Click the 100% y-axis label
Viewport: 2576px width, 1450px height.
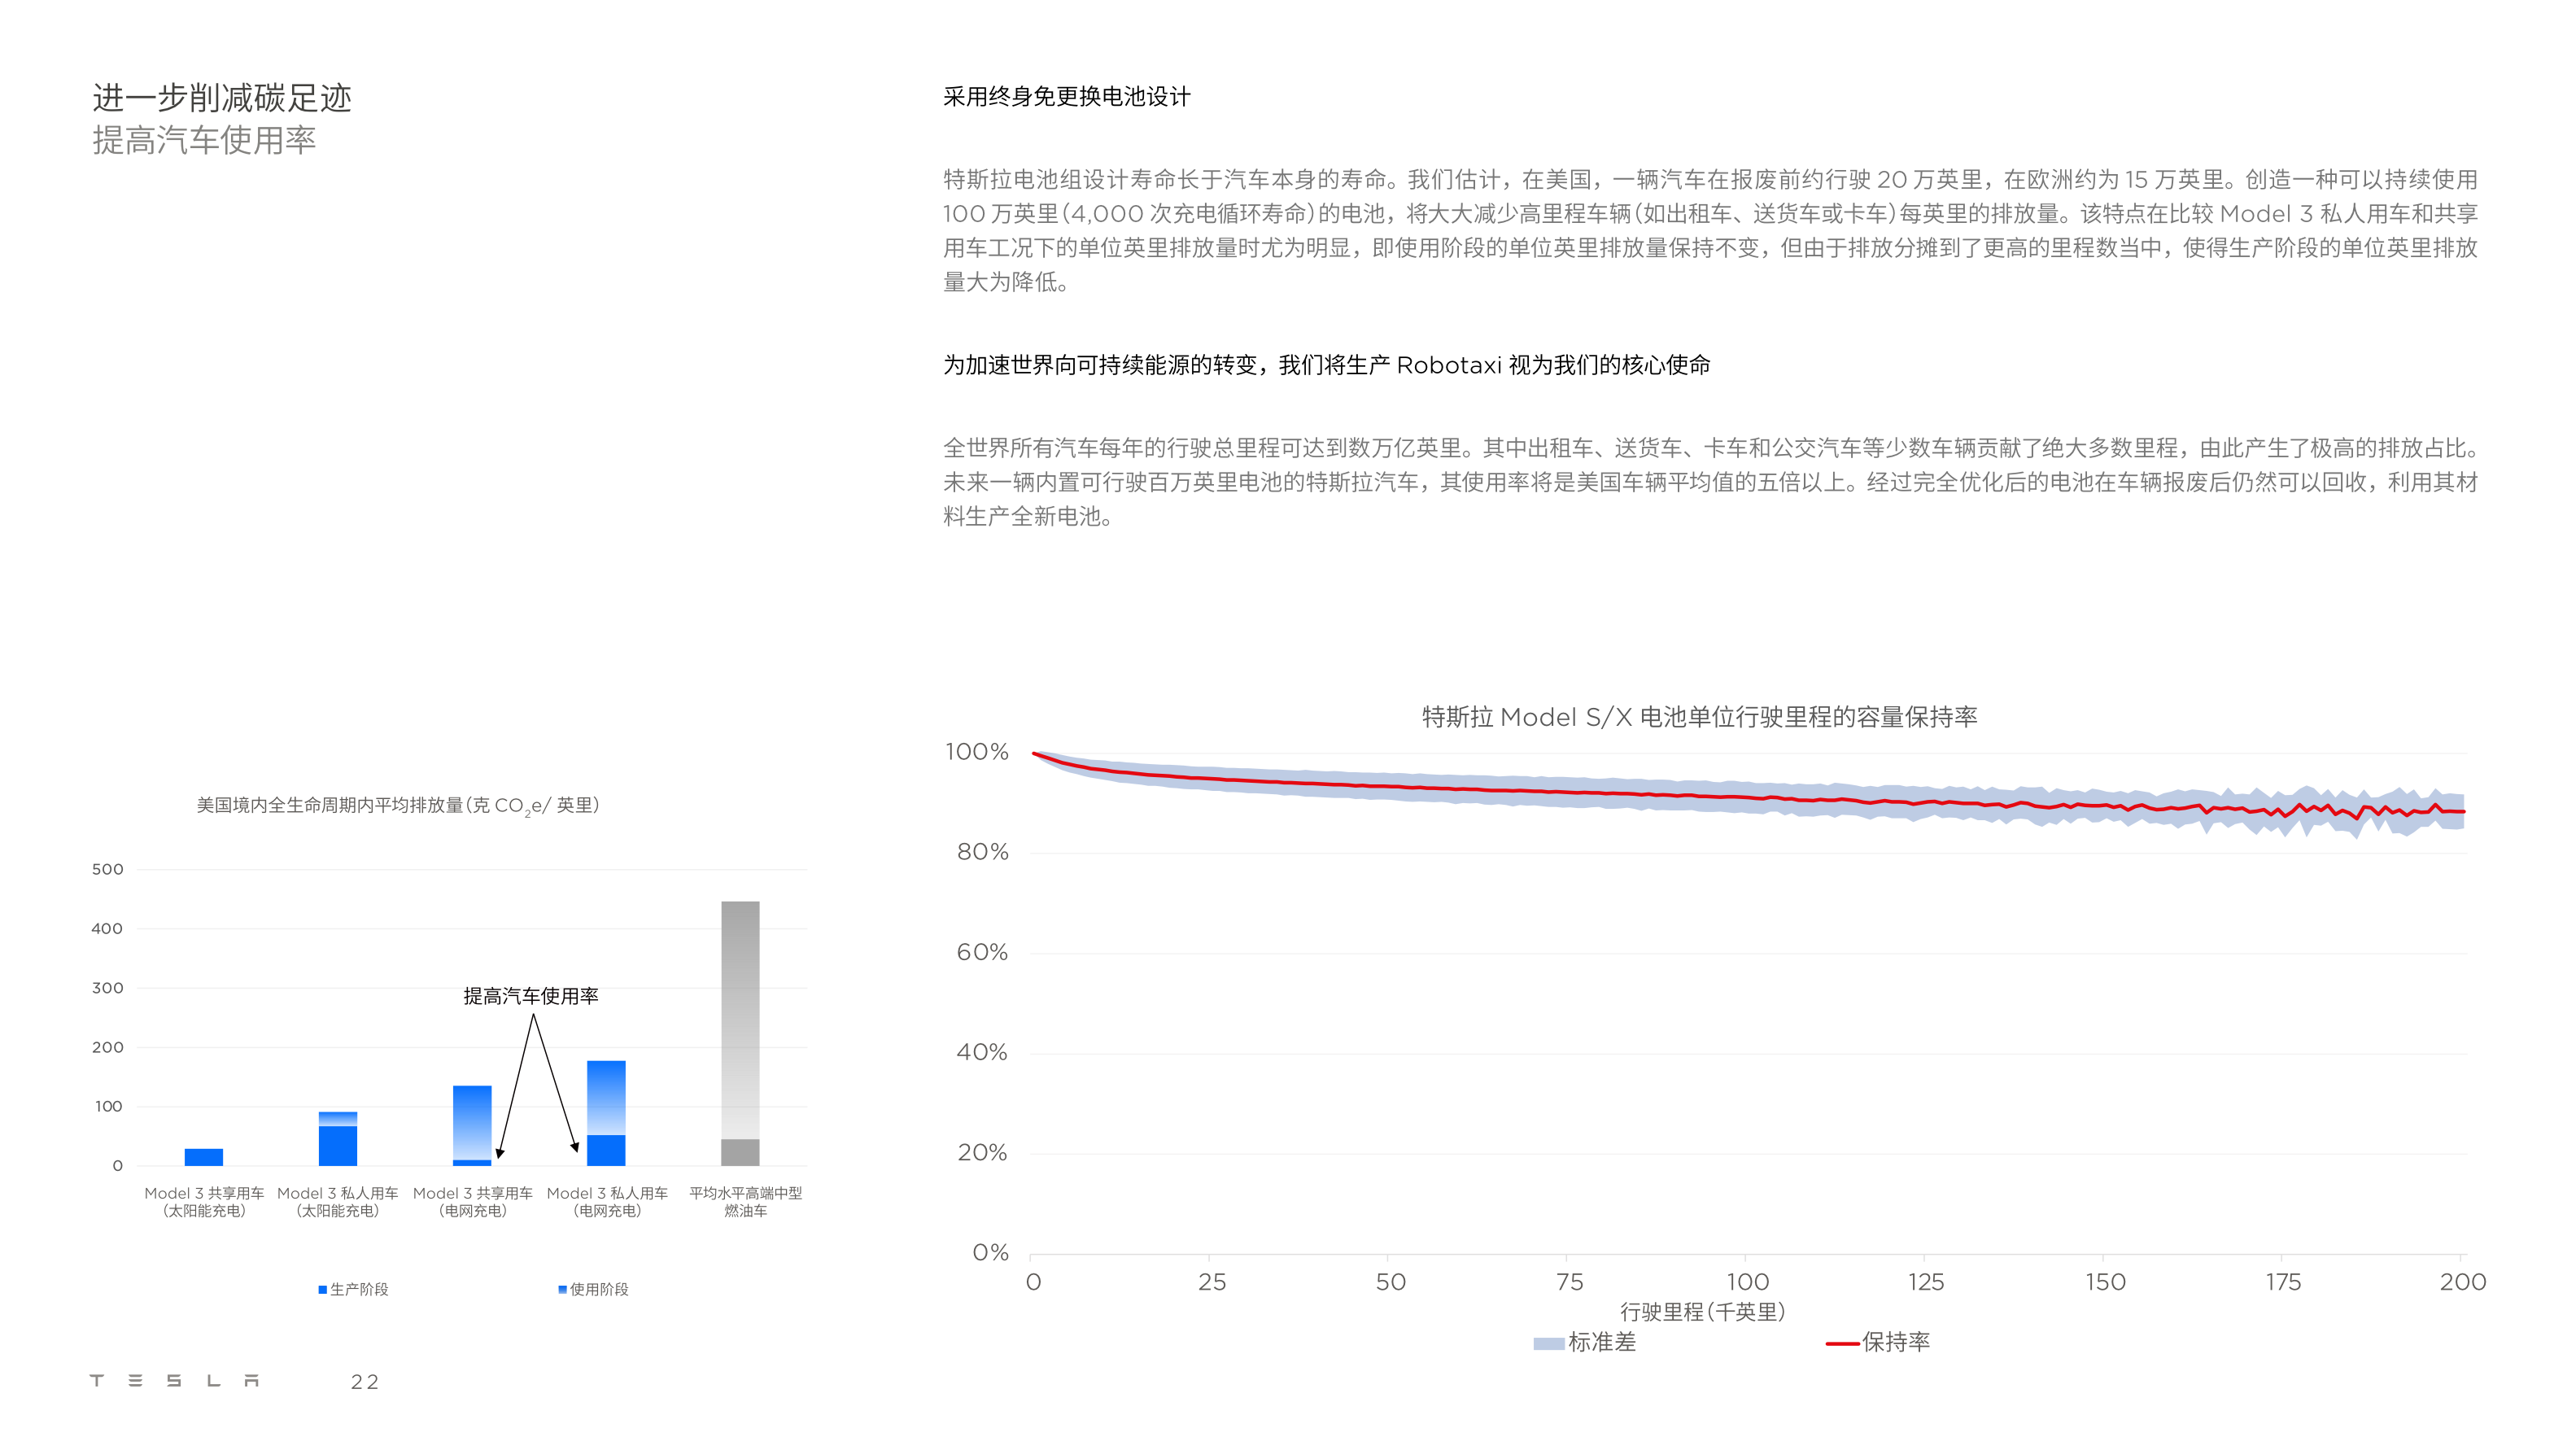977,752
